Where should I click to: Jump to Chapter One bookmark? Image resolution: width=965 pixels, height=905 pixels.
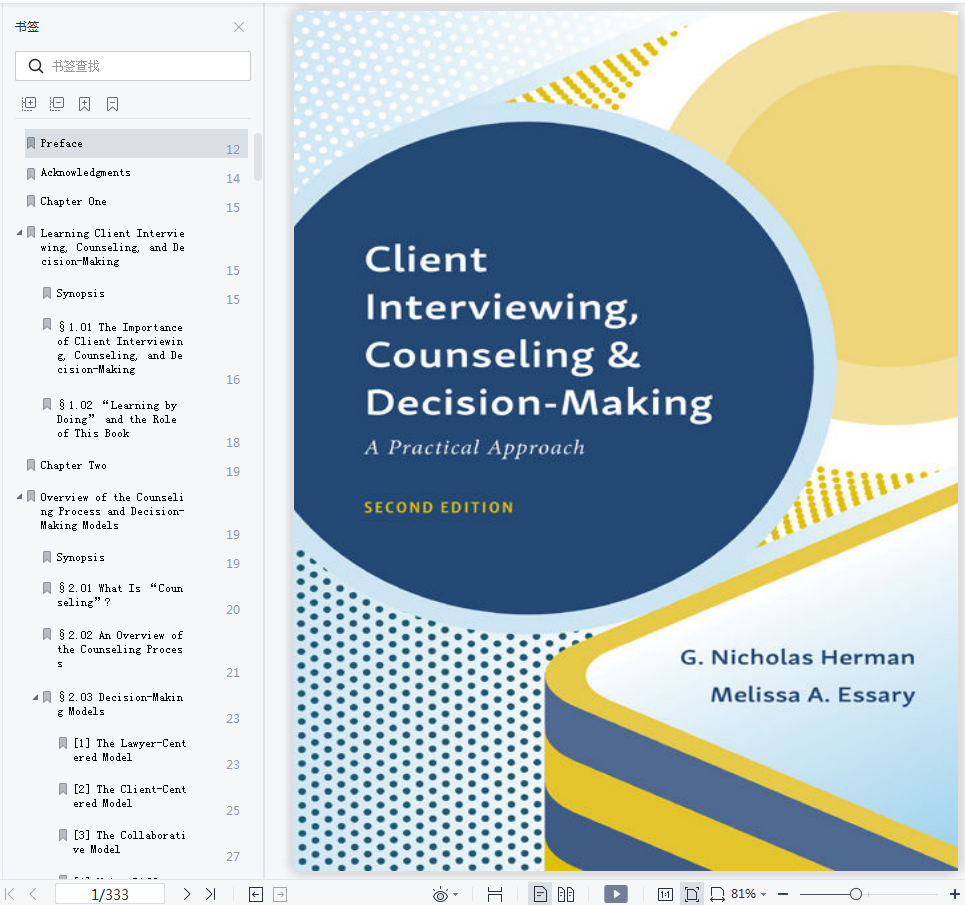tap(73, 202)
